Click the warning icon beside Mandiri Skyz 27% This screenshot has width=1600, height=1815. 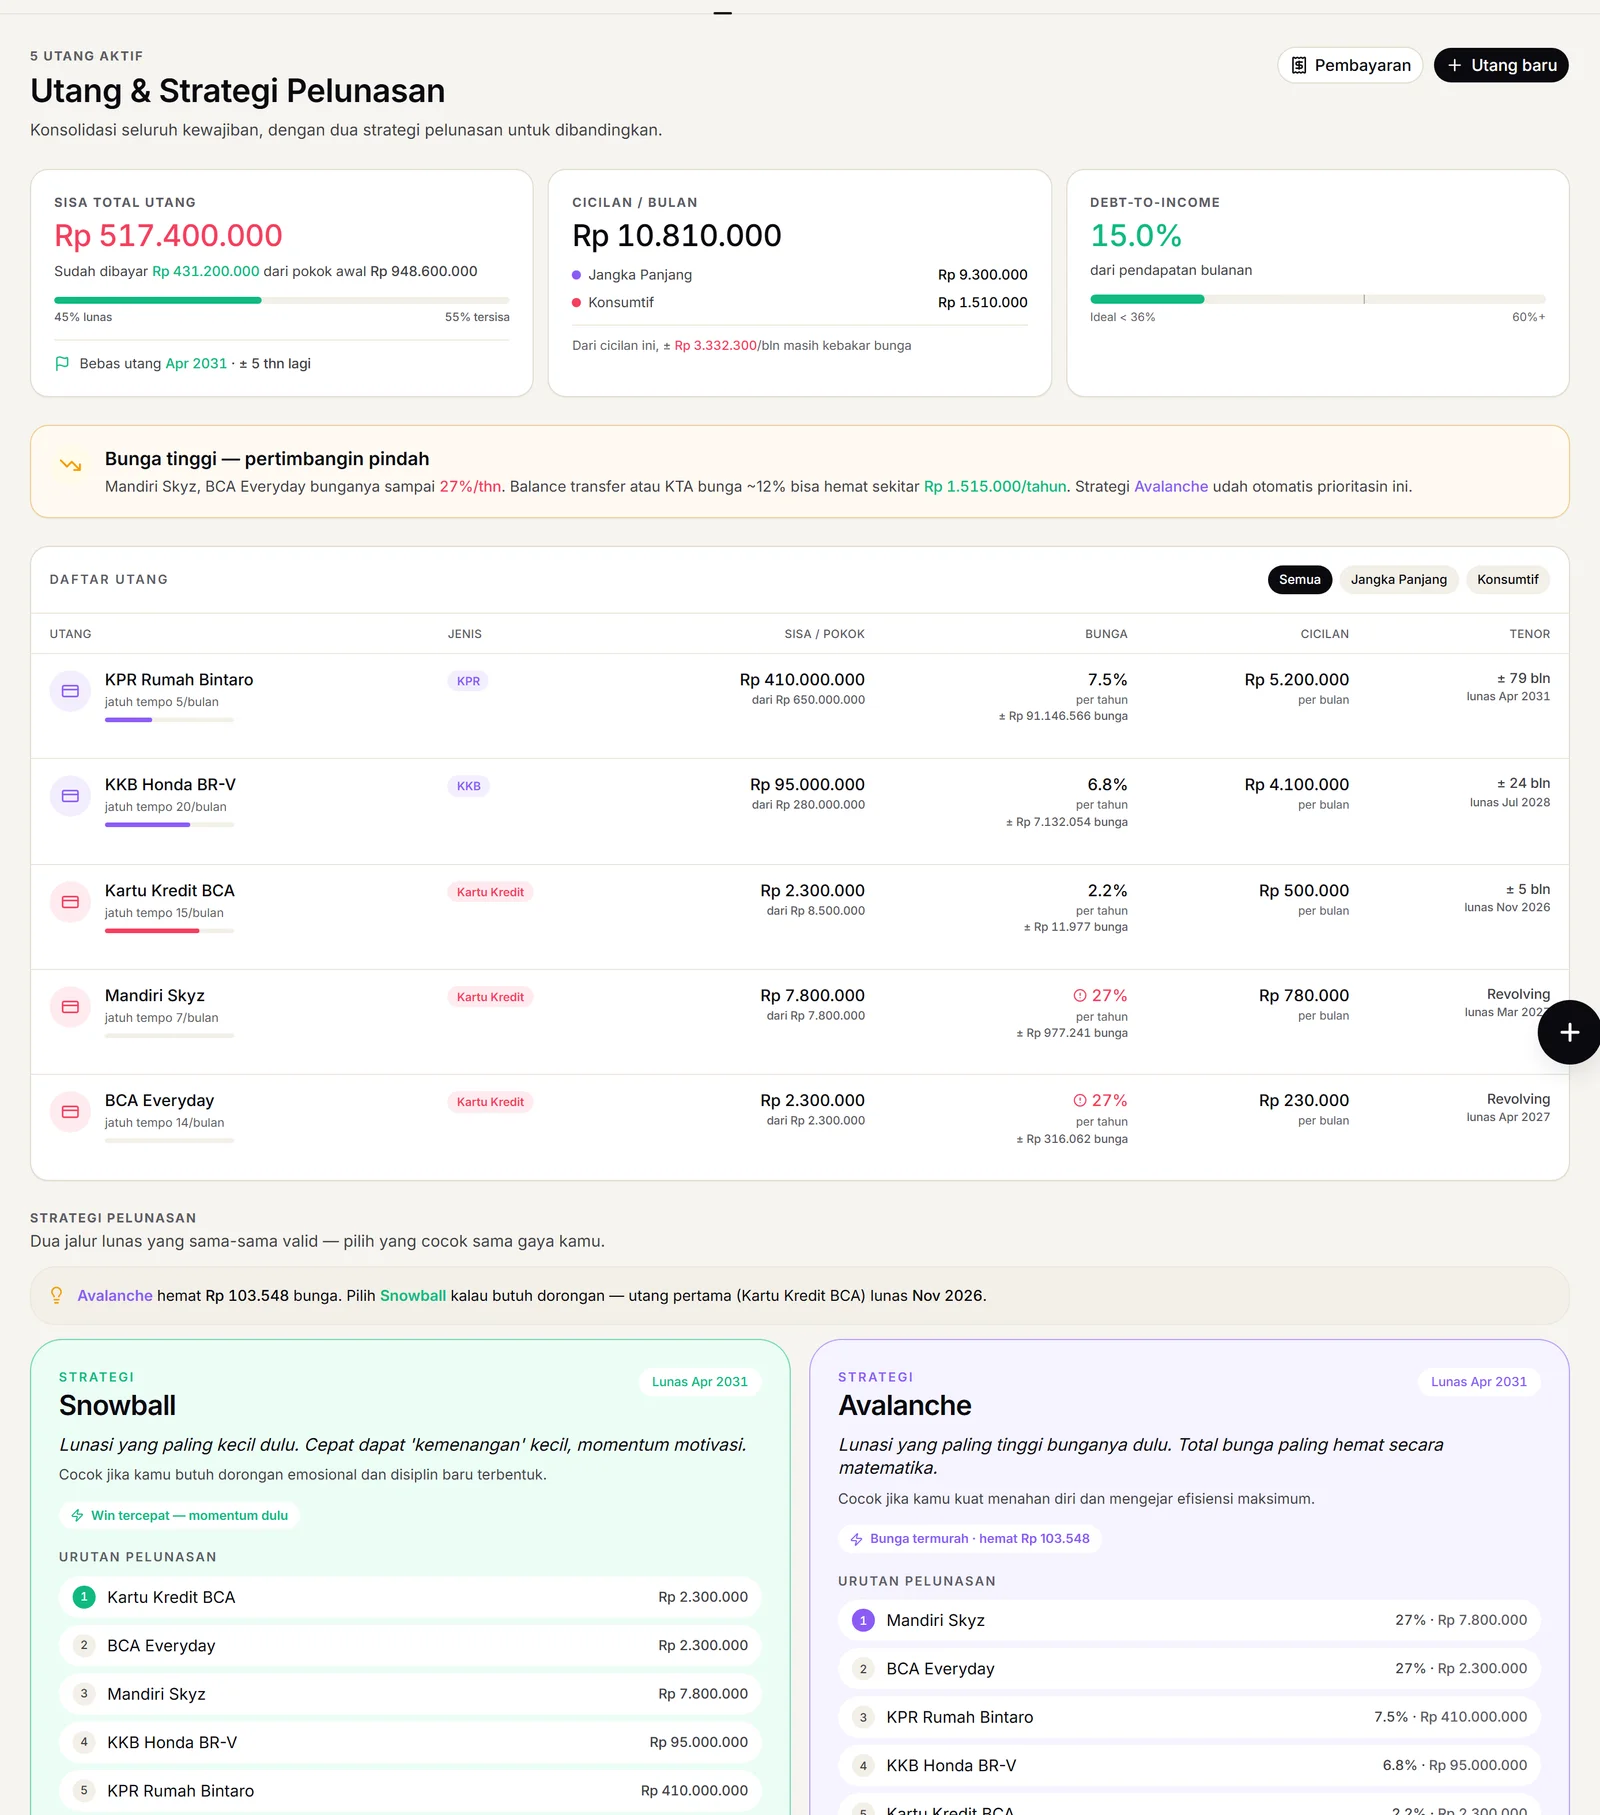point(1080,996)
